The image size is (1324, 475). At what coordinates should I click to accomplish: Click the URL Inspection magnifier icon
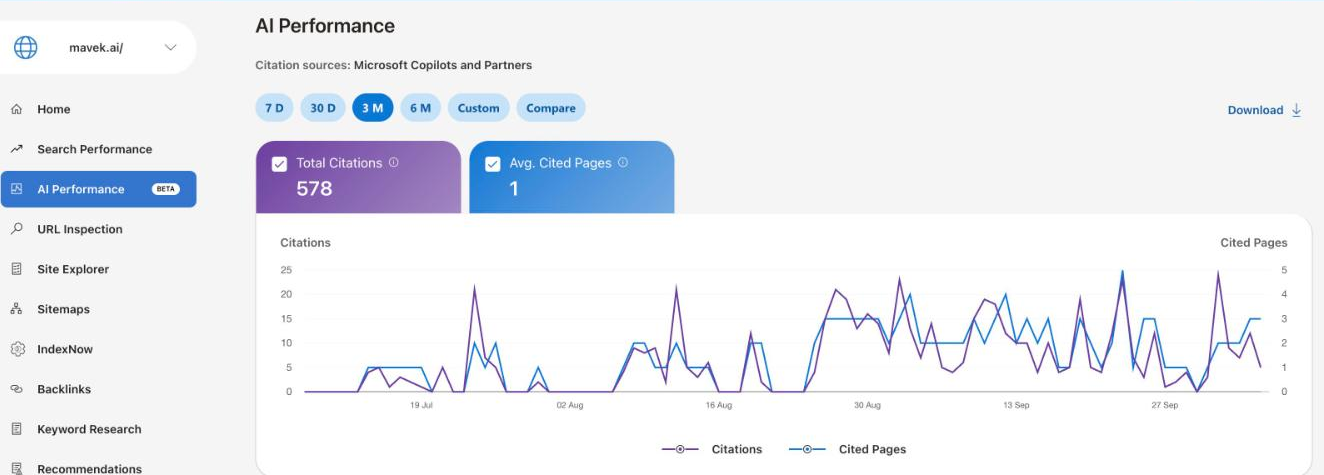point(16,229)
